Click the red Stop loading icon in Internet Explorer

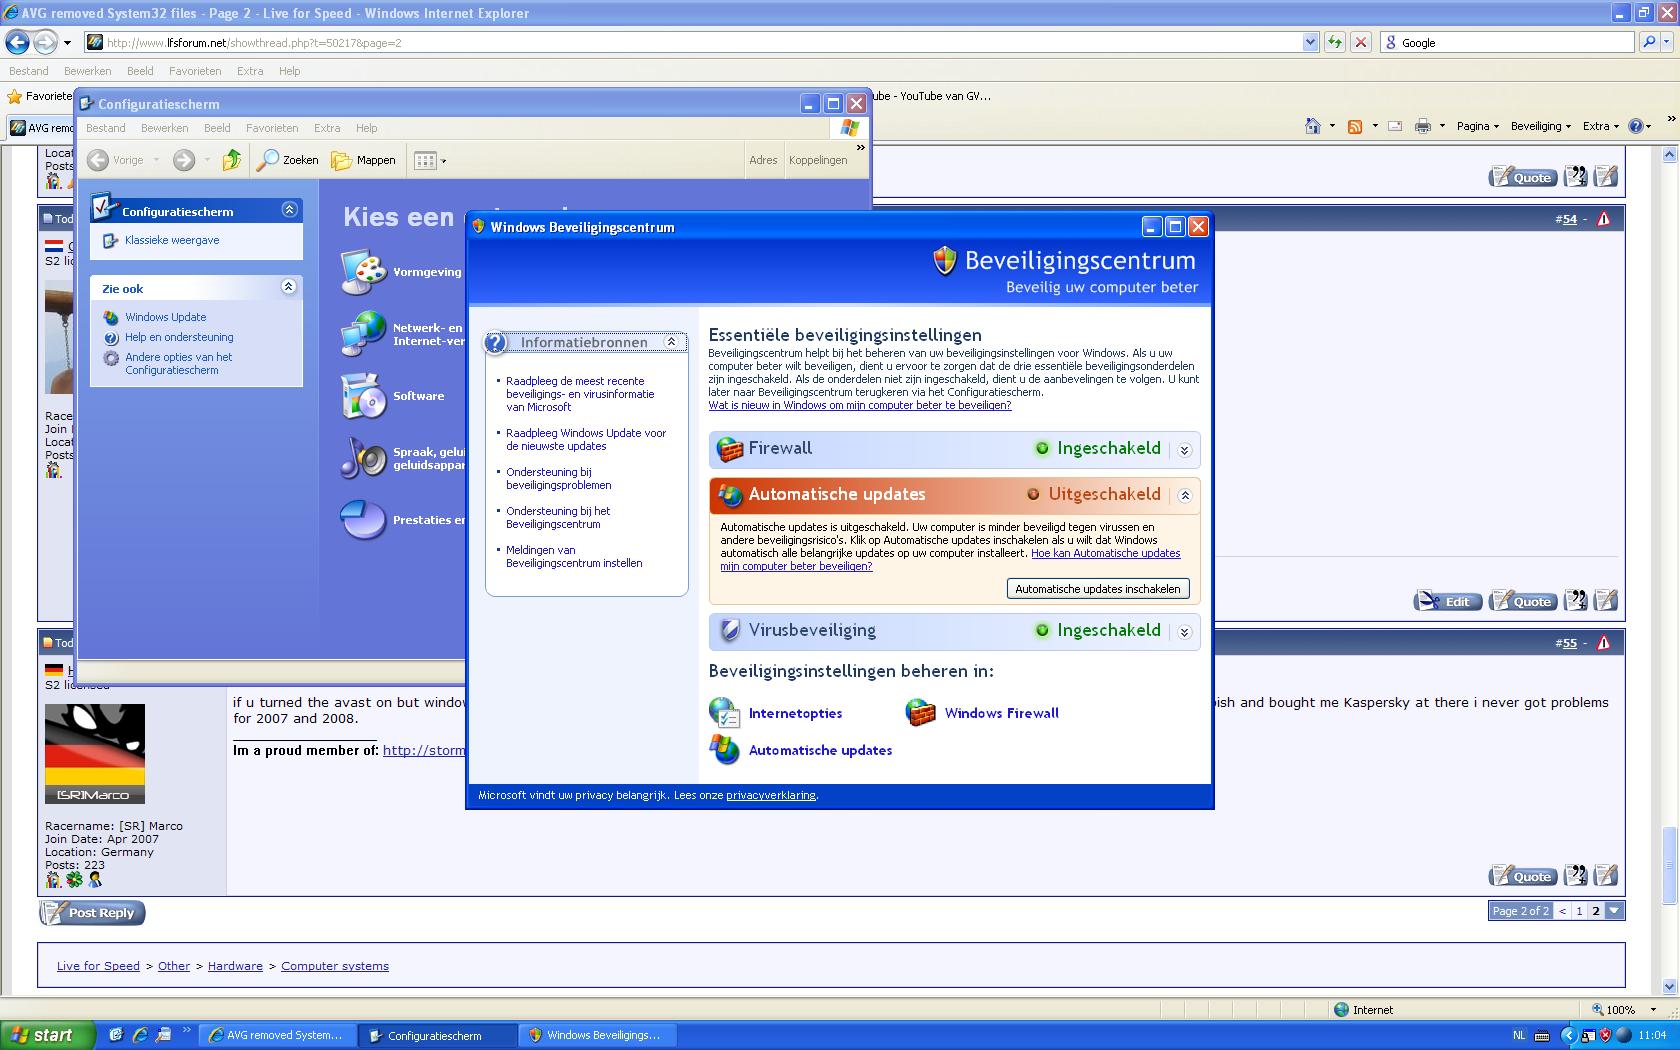[x=1360, y=42]
